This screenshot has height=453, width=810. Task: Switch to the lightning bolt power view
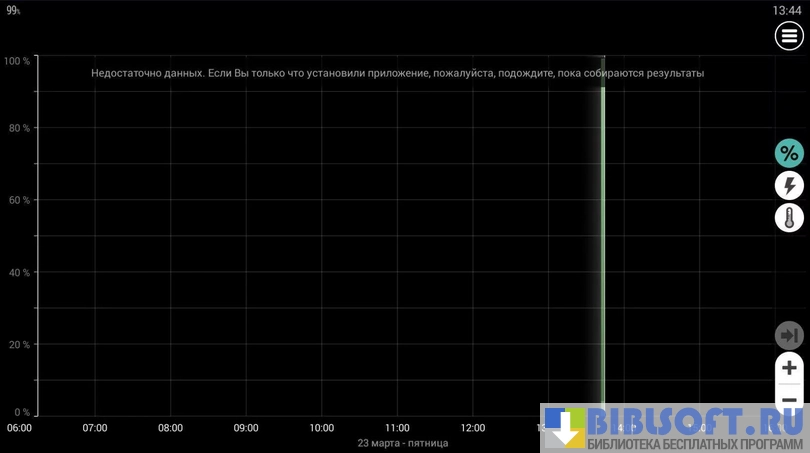point(789,185)
